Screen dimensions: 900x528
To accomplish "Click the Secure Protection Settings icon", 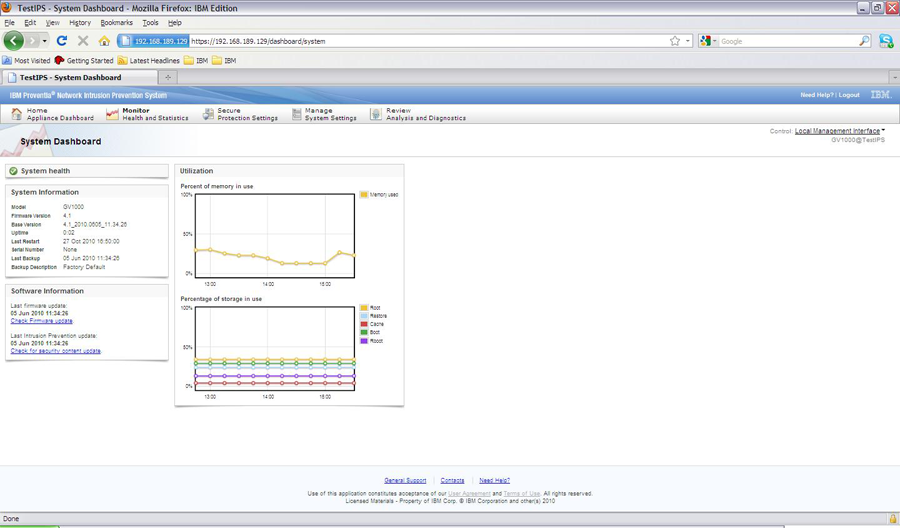I will [x=208, y=114].
